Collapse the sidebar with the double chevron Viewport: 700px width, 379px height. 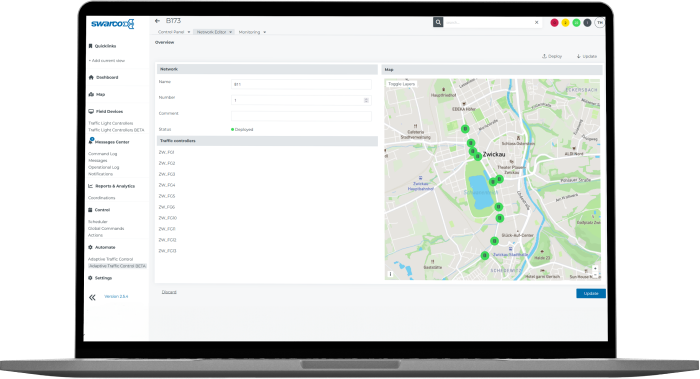[92, 297]
